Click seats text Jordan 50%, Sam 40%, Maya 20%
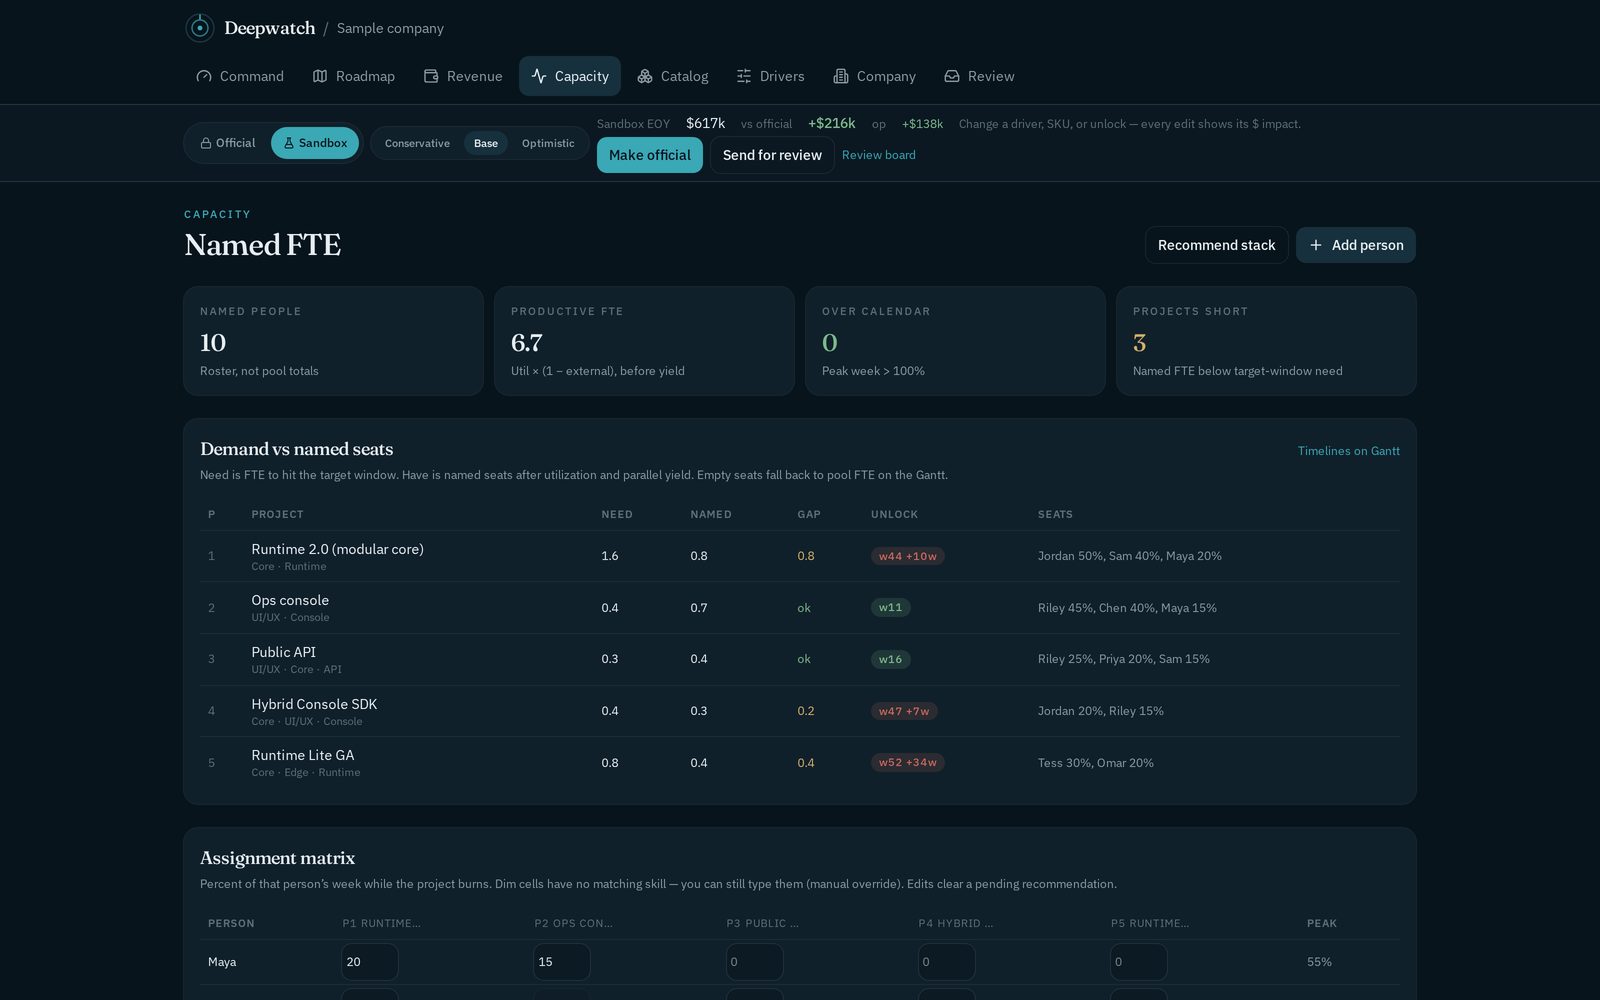 pos(1130,556)
